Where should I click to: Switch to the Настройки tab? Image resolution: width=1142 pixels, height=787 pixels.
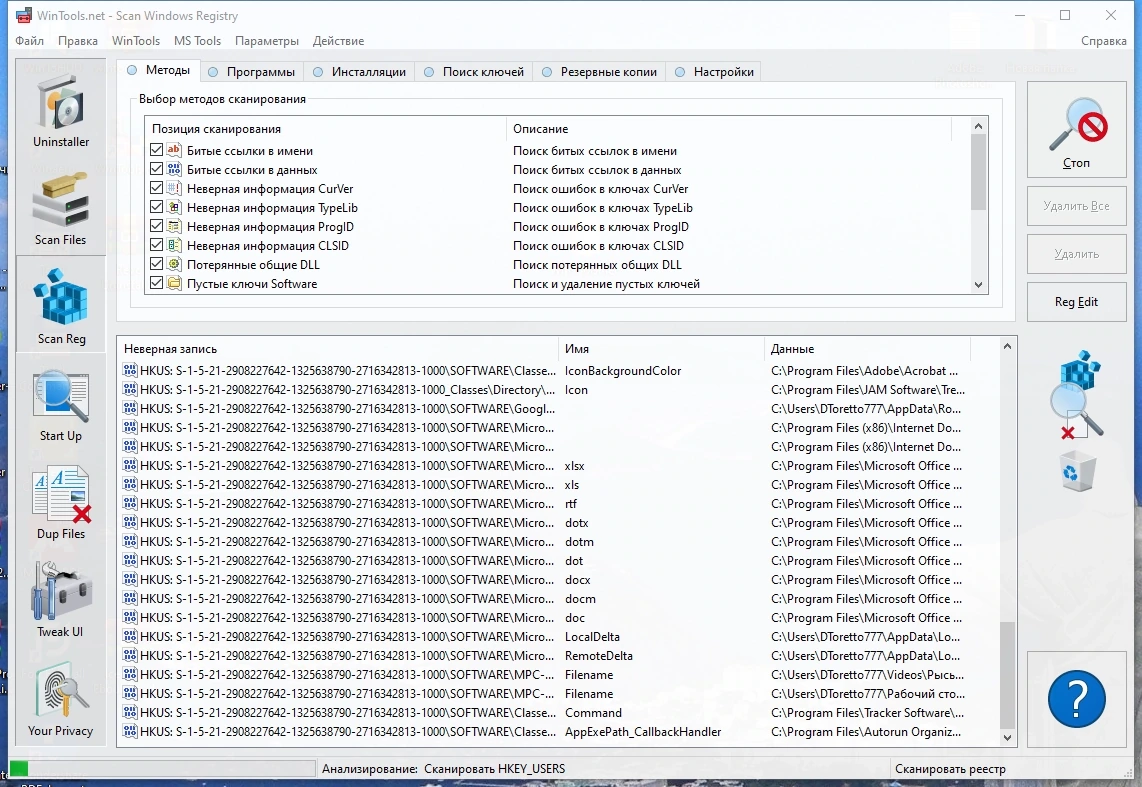click(714, 71)
